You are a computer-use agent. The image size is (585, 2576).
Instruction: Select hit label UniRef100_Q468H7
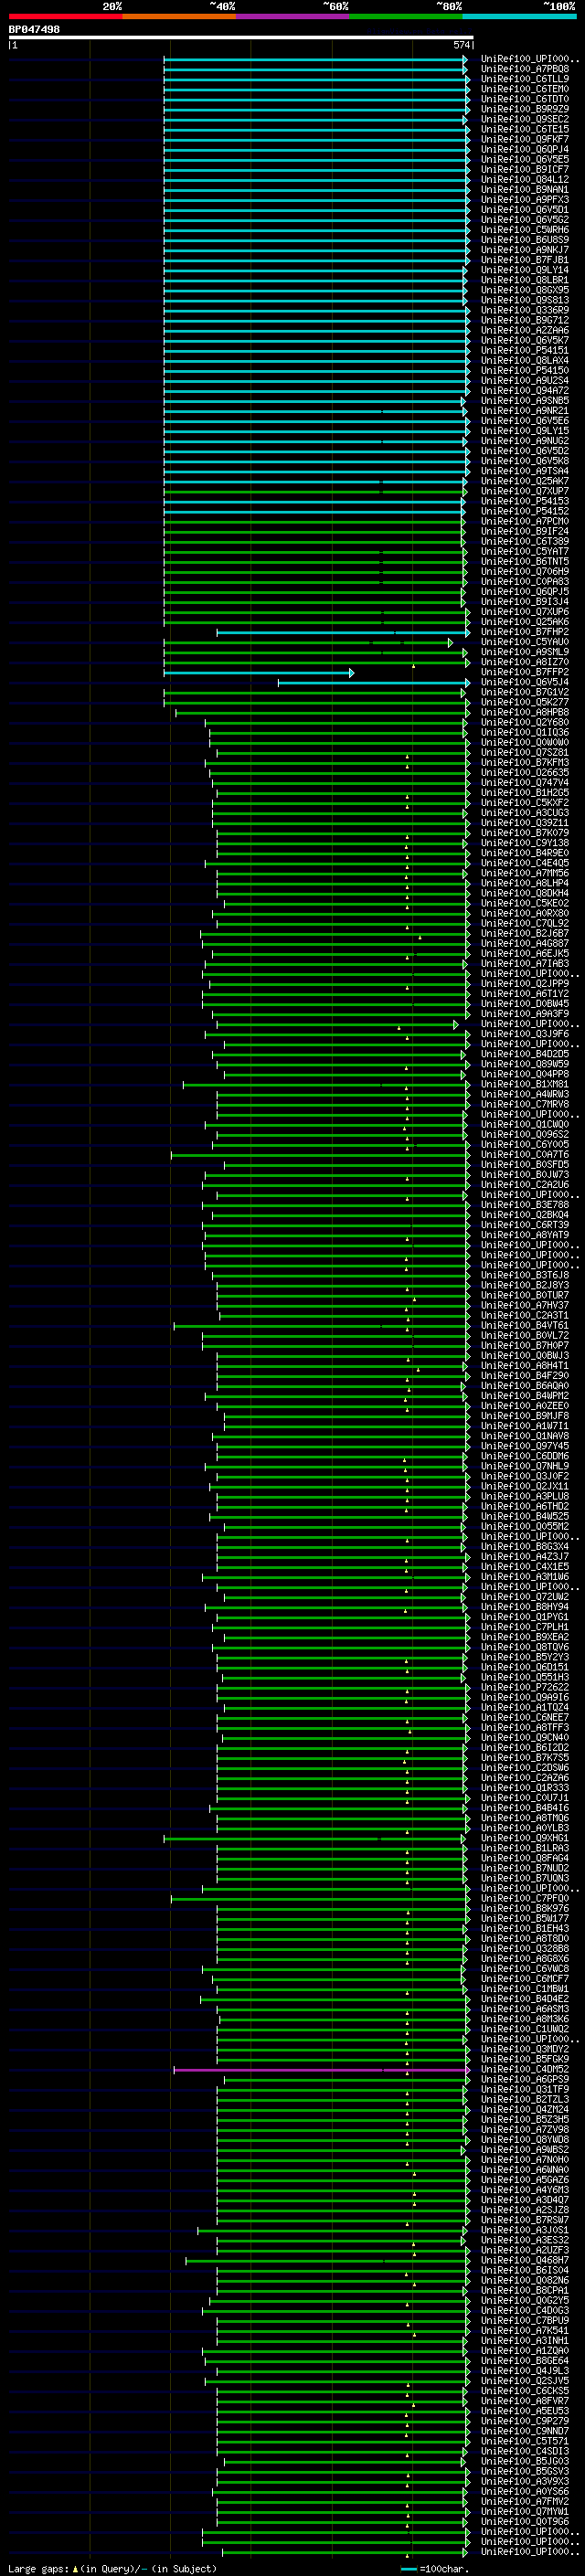tap(524, 2260)
